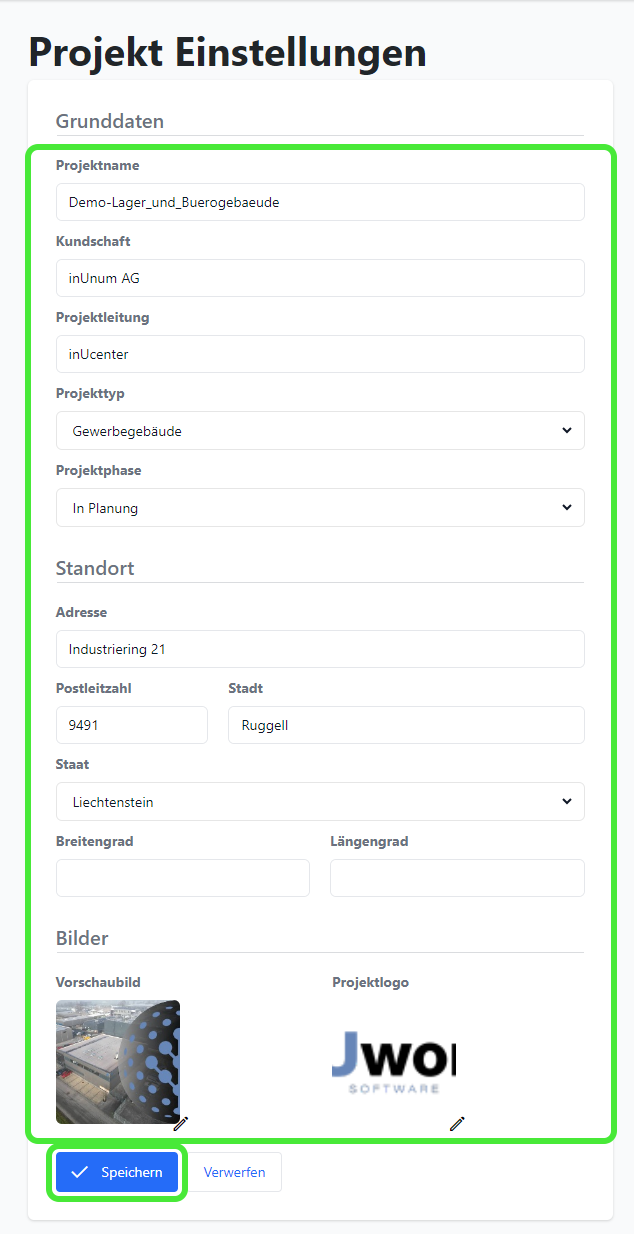
Task: Open the Projekttyp dropdown
Action: (320, 431)
